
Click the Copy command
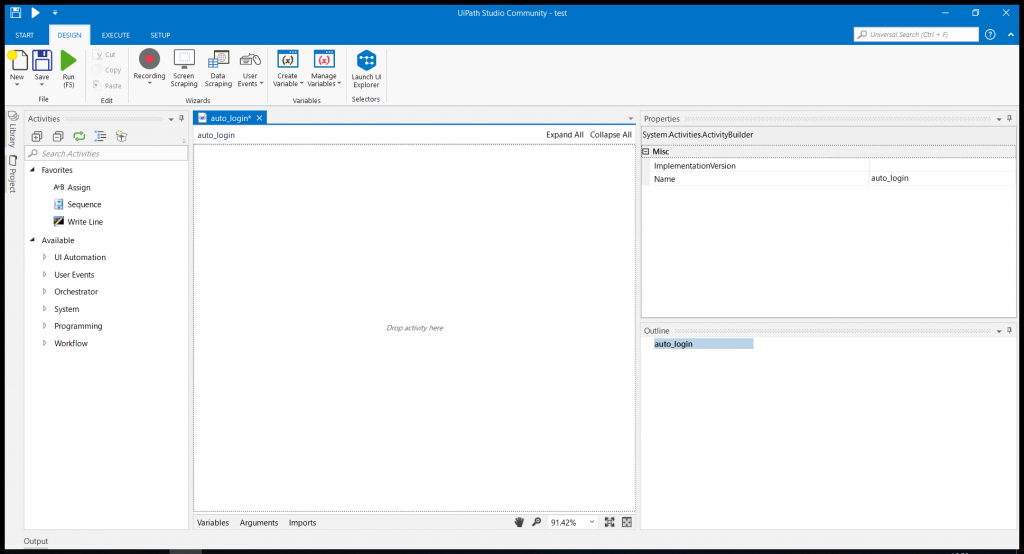108,70
